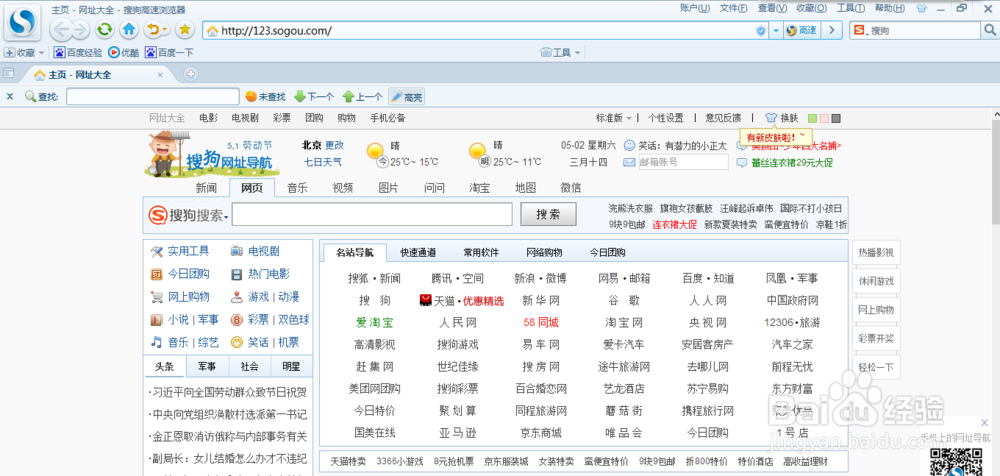Open the 12306·旅游 site link
The image size is (1000, 476).
click(x=792, y=323)
